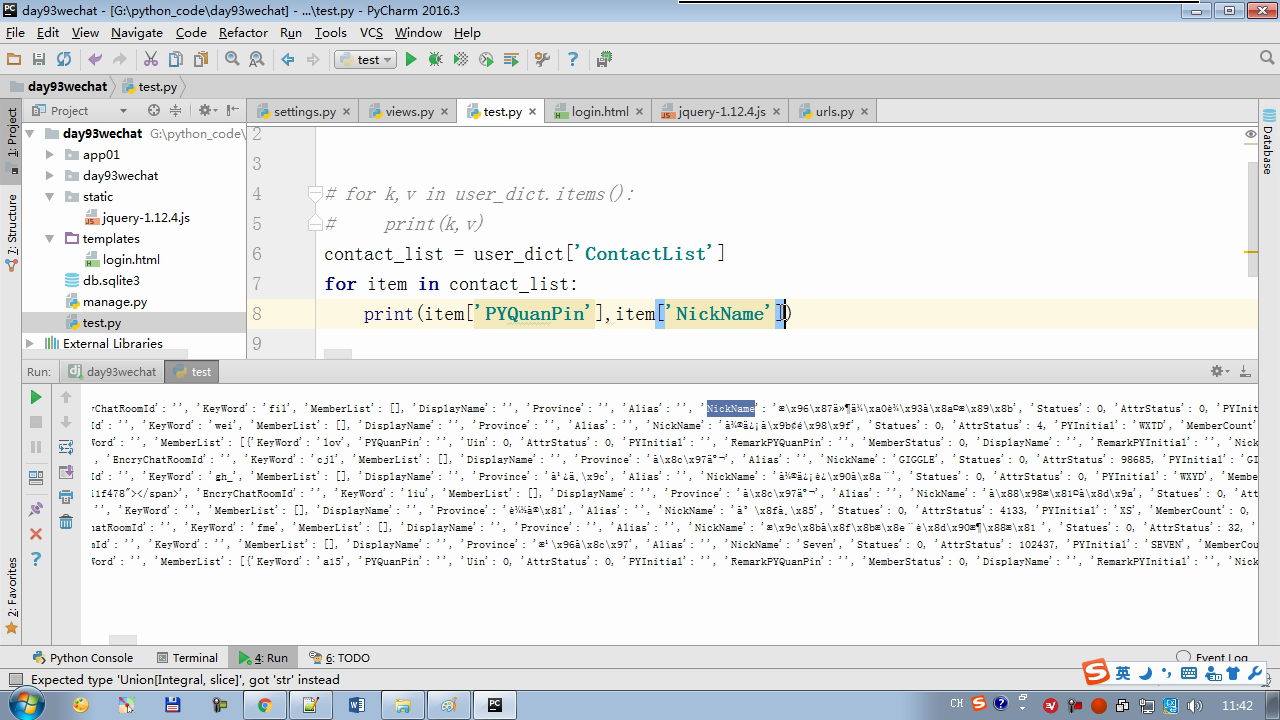Switch to the login.html editor tab
The image size is (1280, 720).
pyautogui.click(x=600, y=112)
